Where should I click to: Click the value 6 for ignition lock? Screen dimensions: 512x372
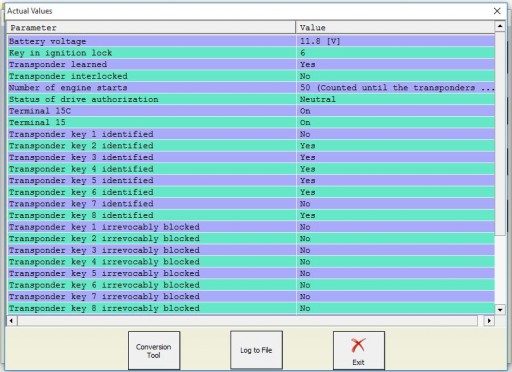click(x=303, y=53)
